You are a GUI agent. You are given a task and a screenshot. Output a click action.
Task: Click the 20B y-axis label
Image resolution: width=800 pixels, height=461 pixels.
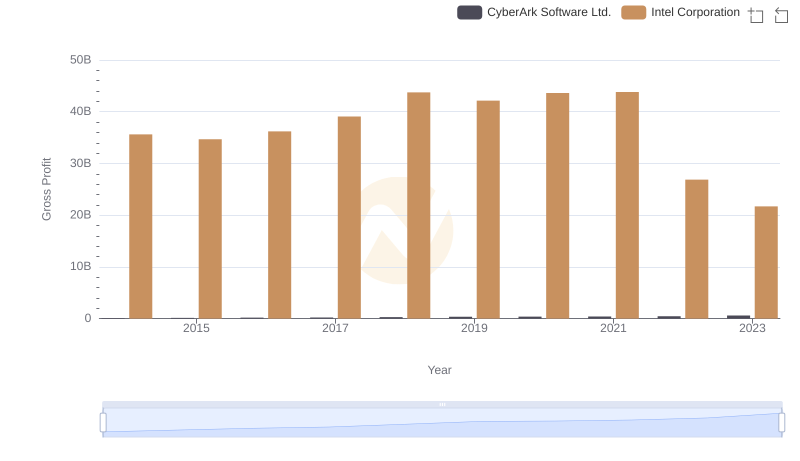[81, 215]
